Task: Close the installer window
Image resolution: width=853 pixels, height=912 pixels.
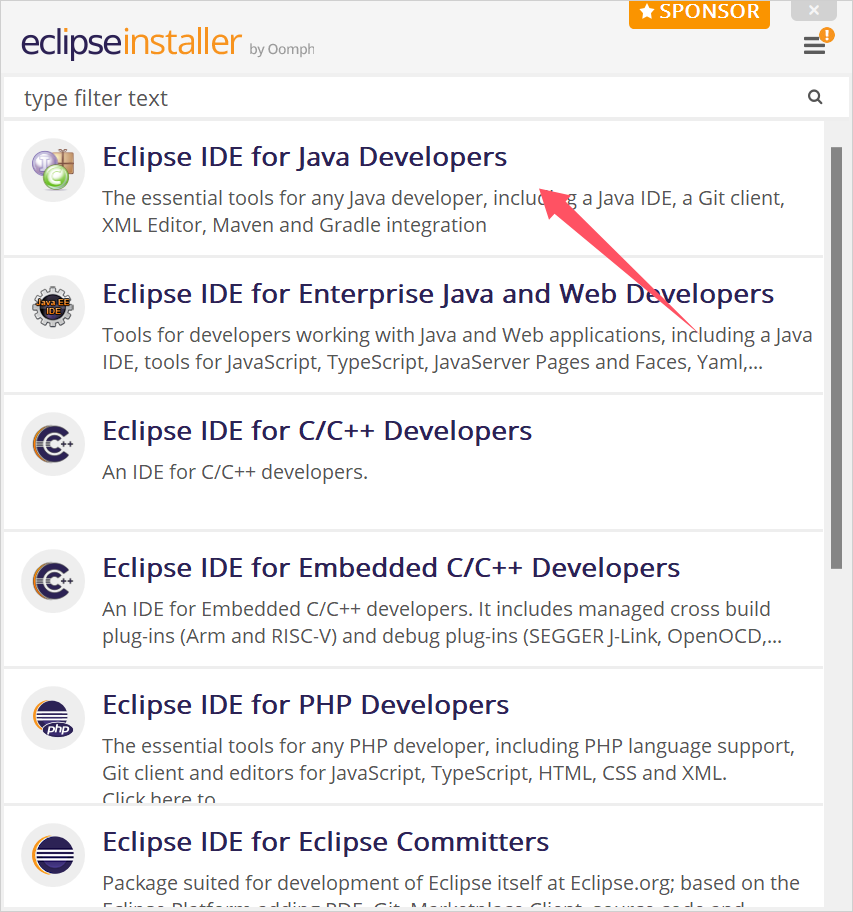Action: click(x=813, y=10)
